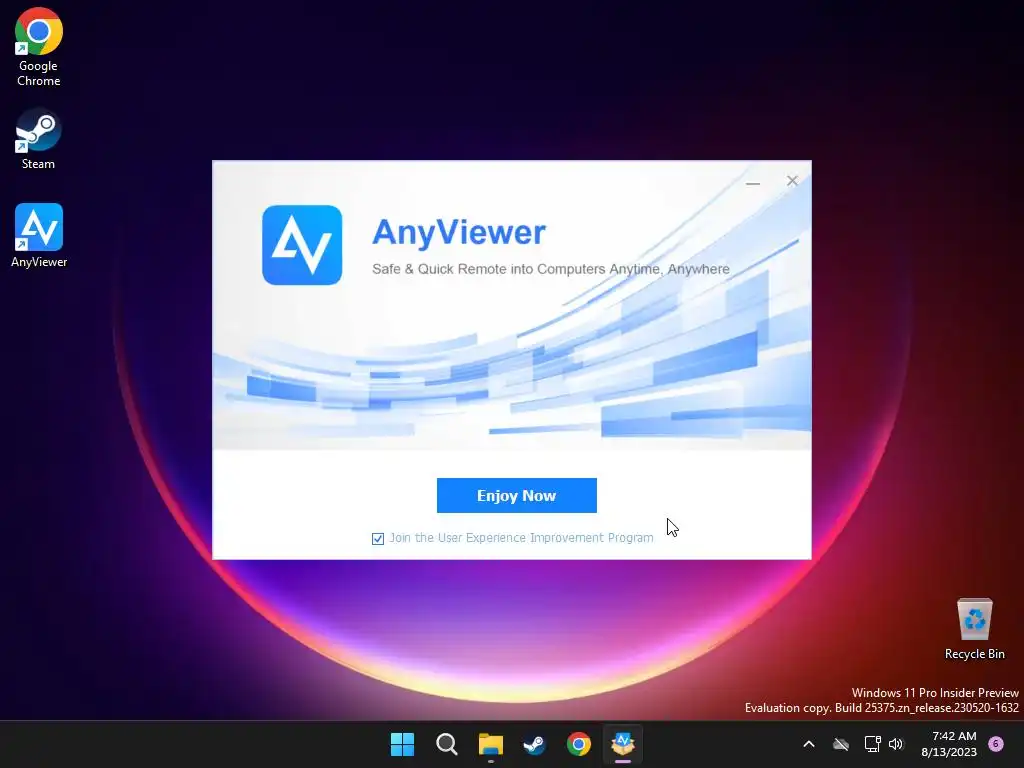Open the clock showing 7:42 AM
Screen dimensions: 1024x768
tap(949, 744)
